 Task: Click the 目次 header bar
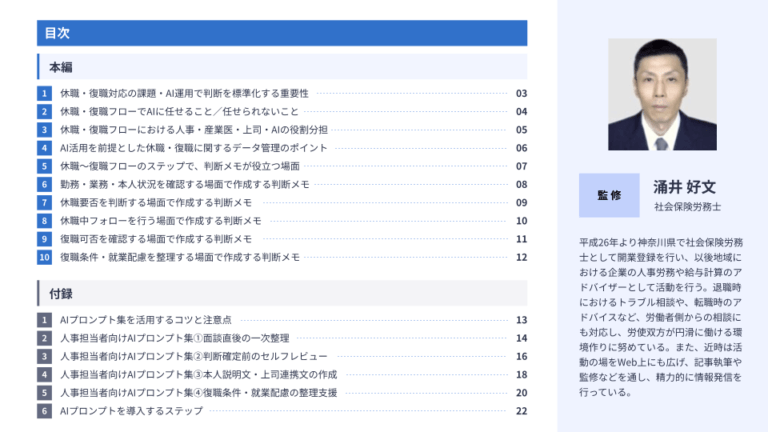[x=282, y=33]
